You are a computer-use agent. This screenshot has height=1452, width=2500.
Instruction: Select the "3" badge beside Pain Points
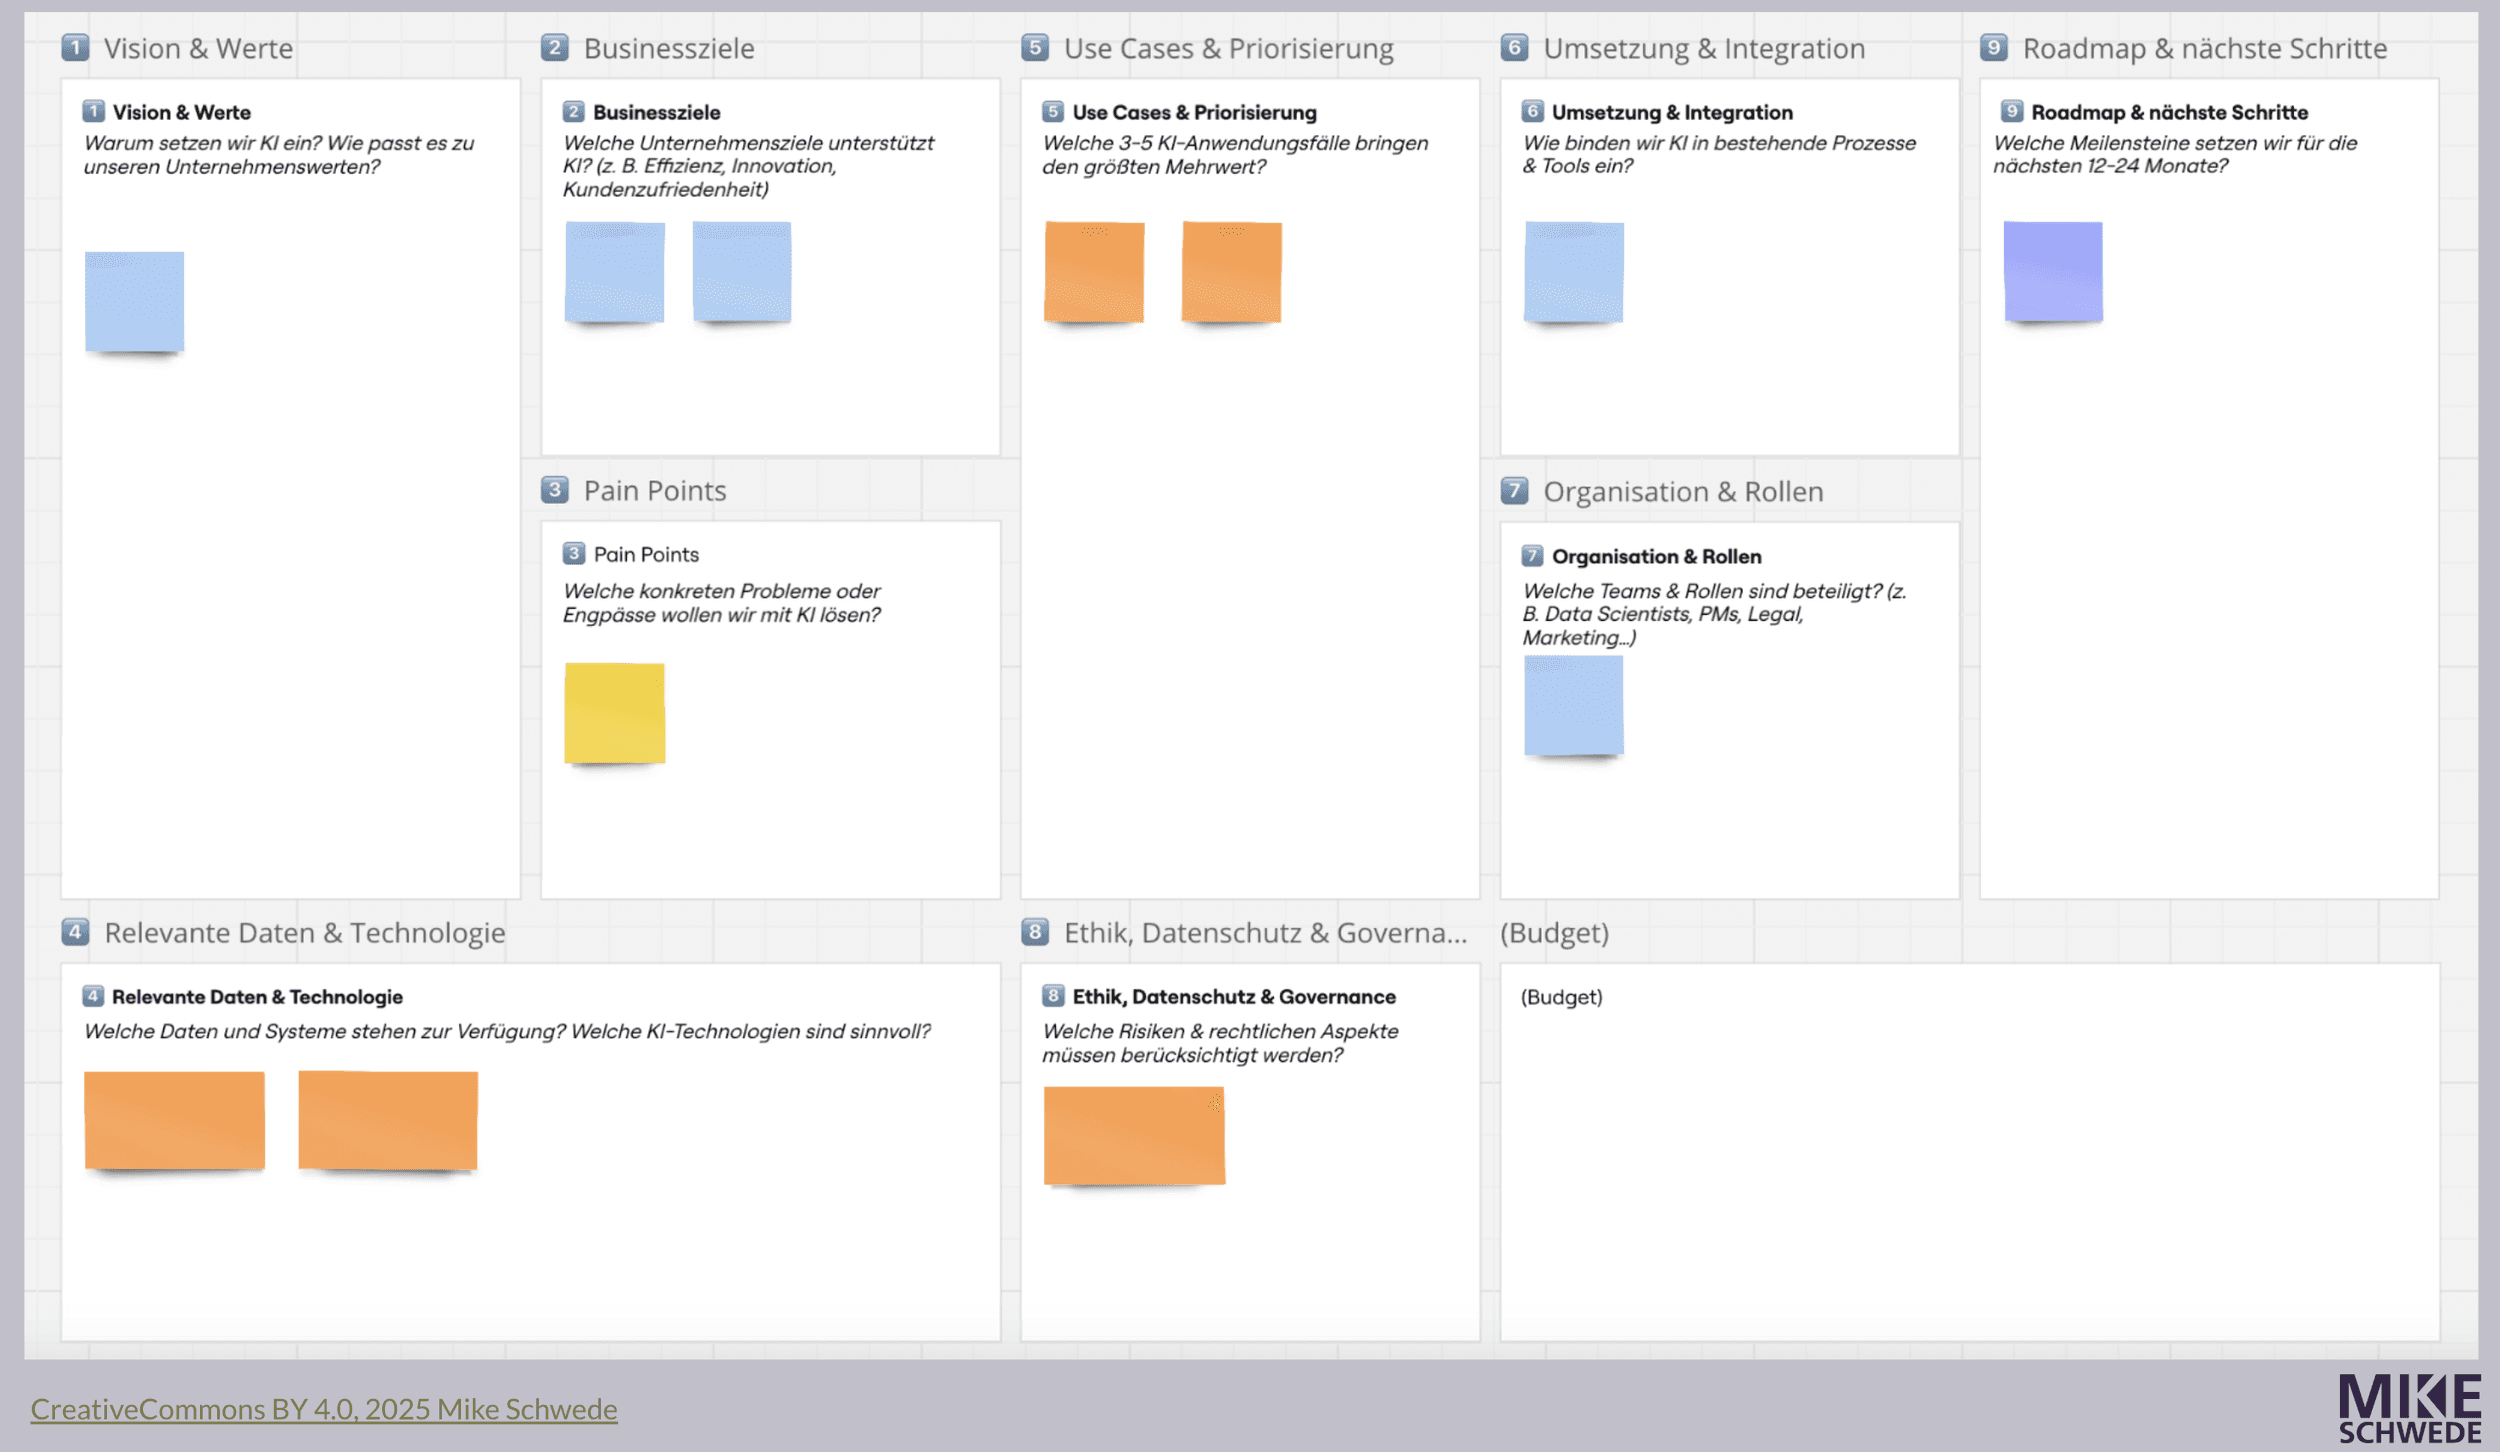point(573,553)
